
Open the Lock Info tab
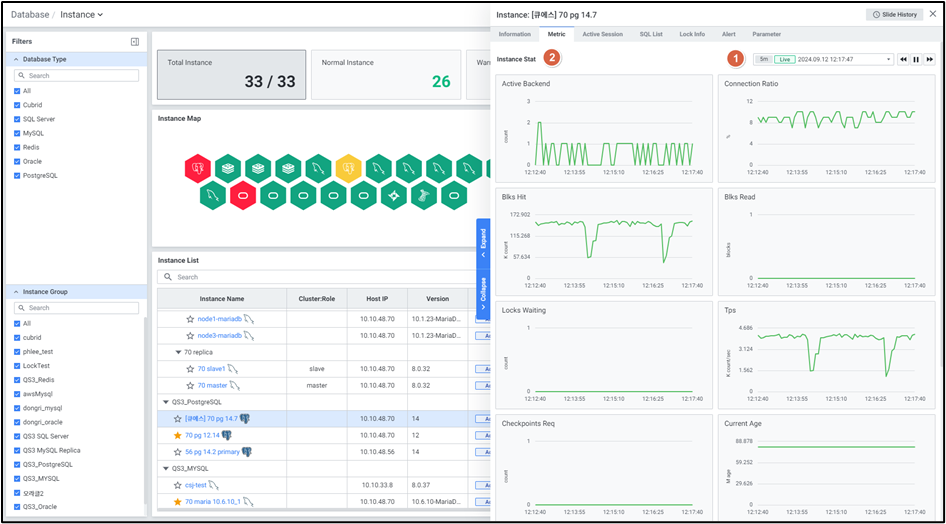pos(692,34)
